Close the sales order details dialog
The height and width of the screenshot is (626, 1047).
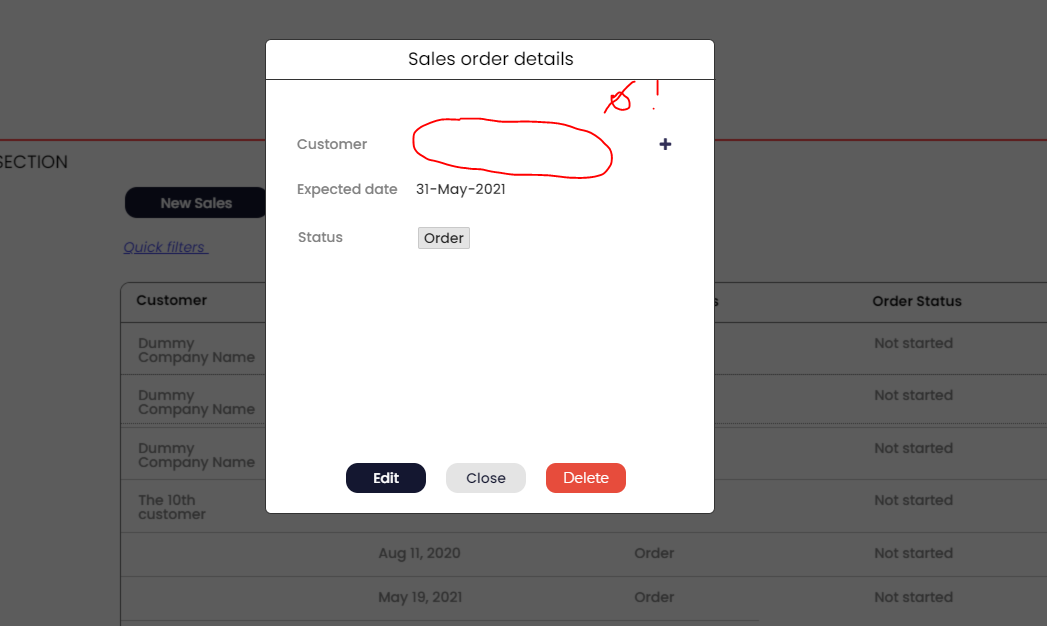pos(485,478)
